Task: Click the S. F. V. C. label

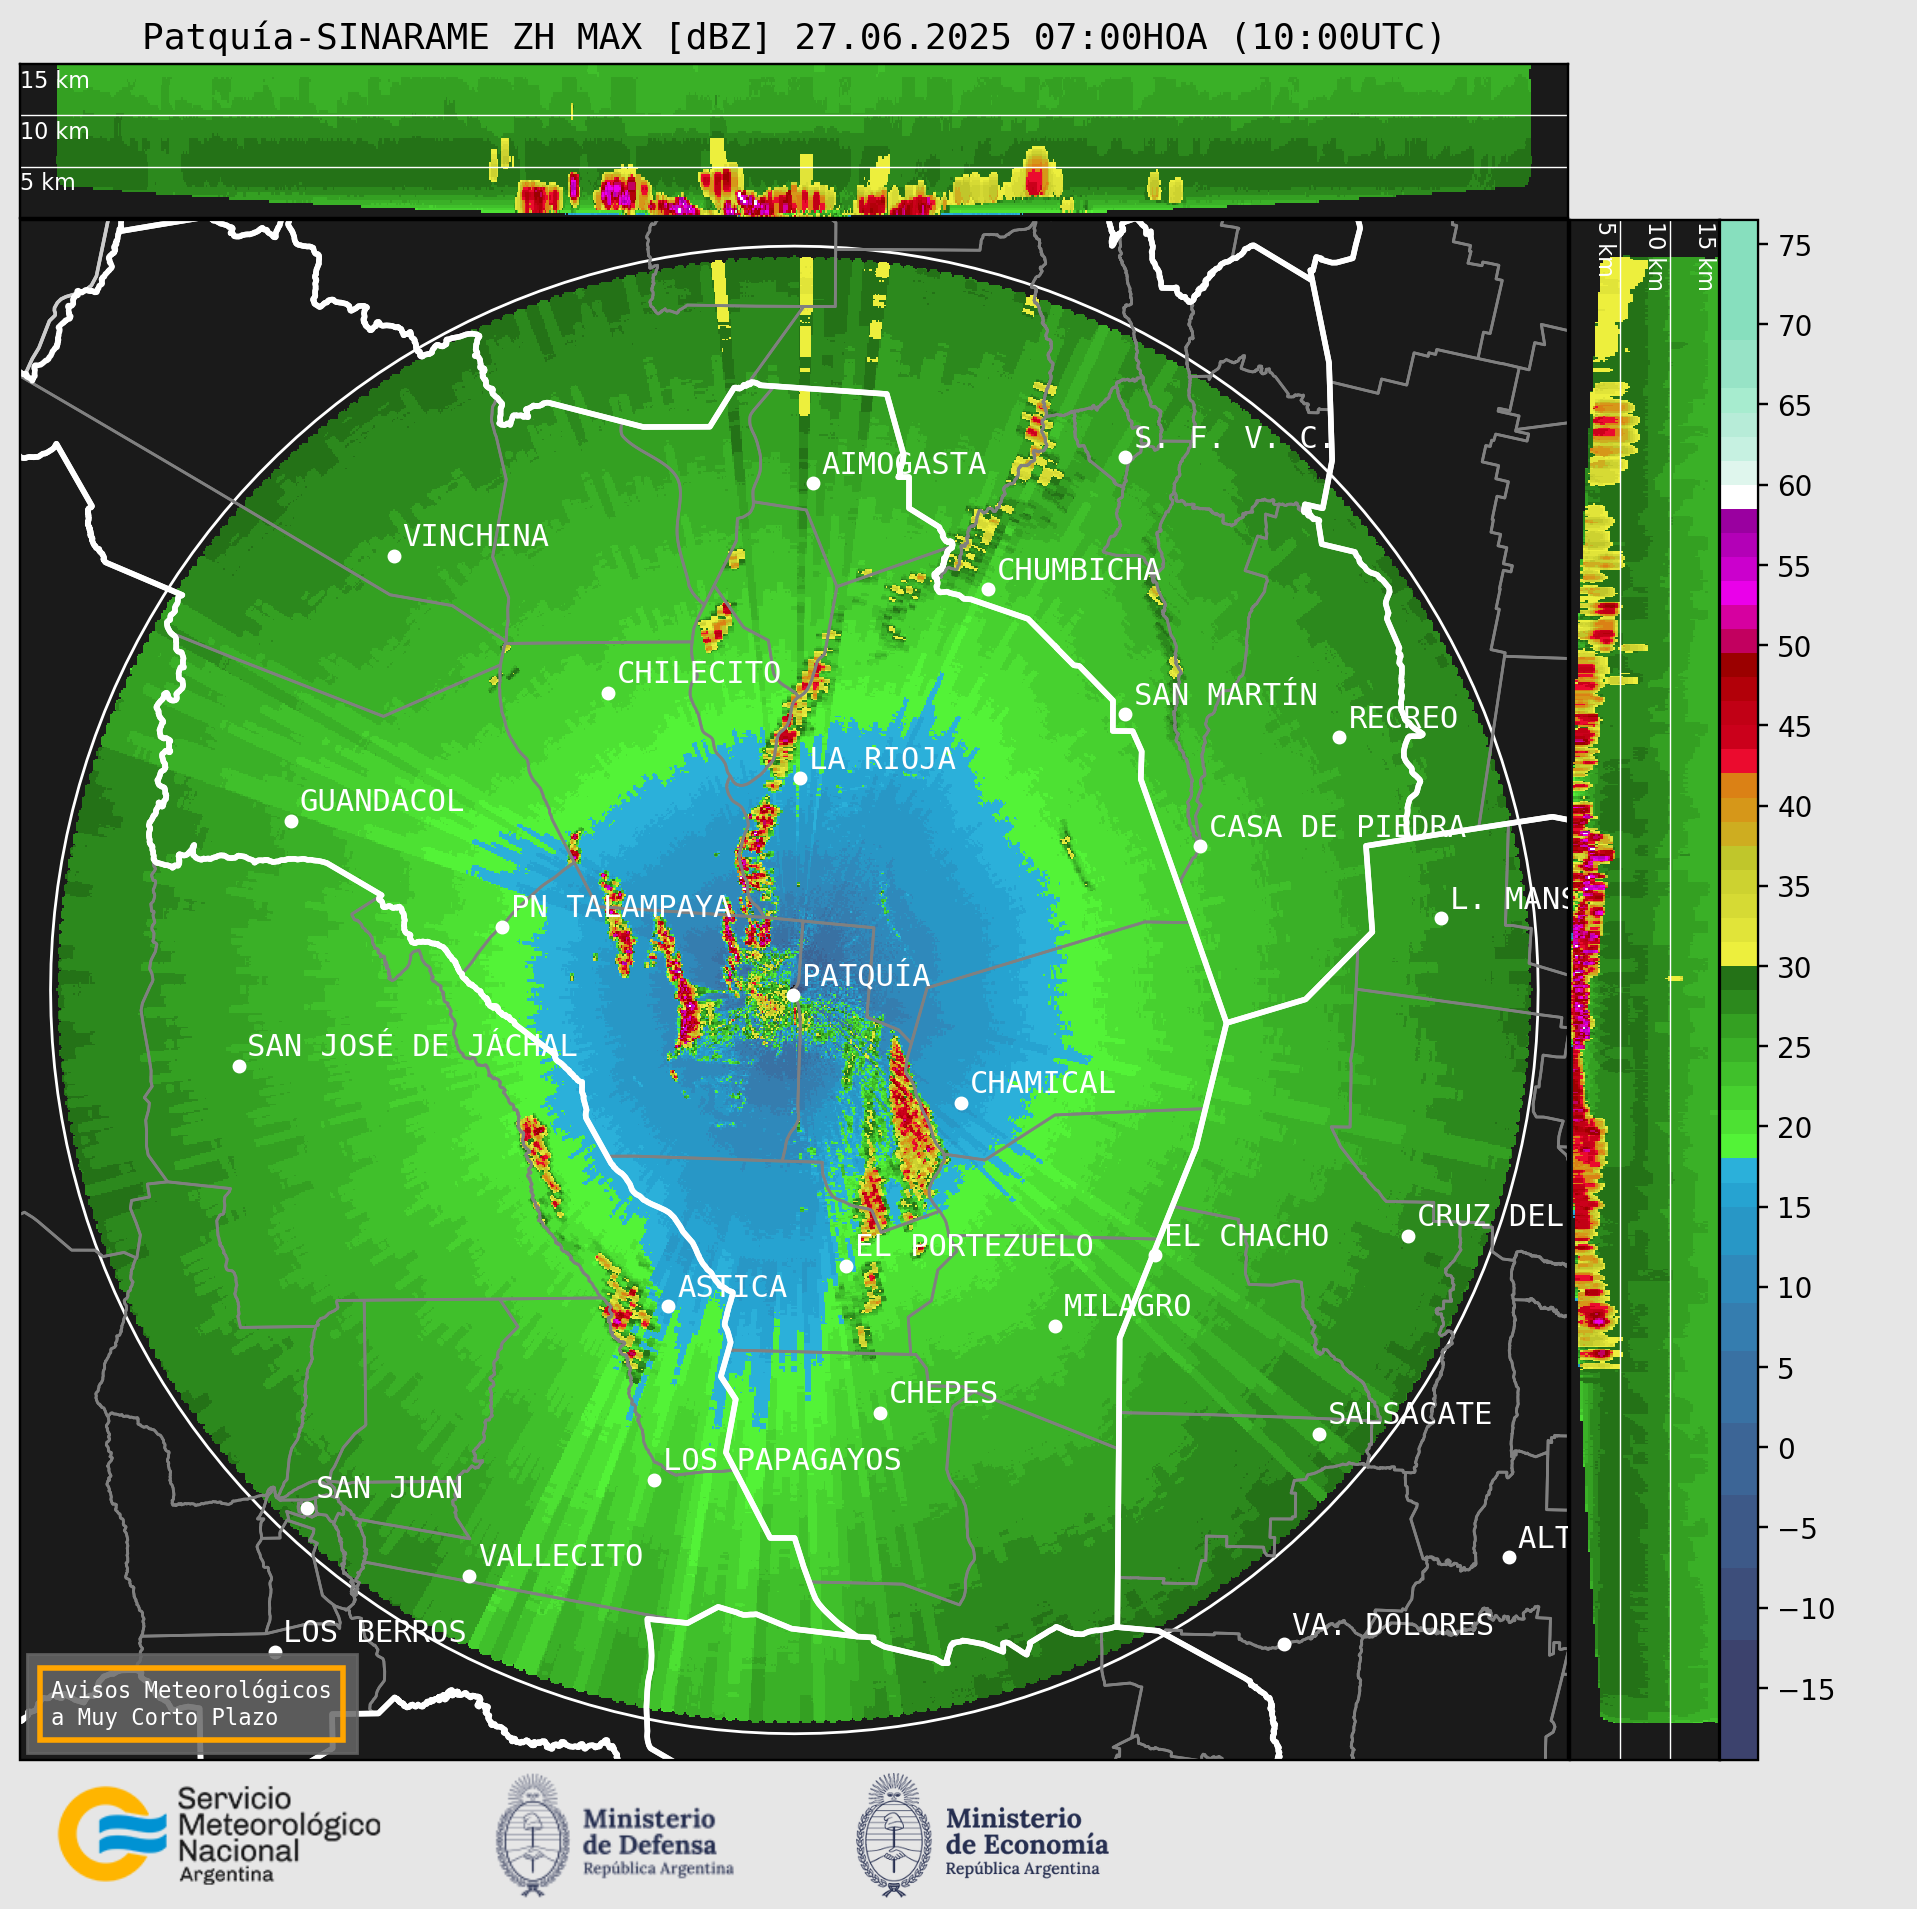Action: tap(1233, 437)
